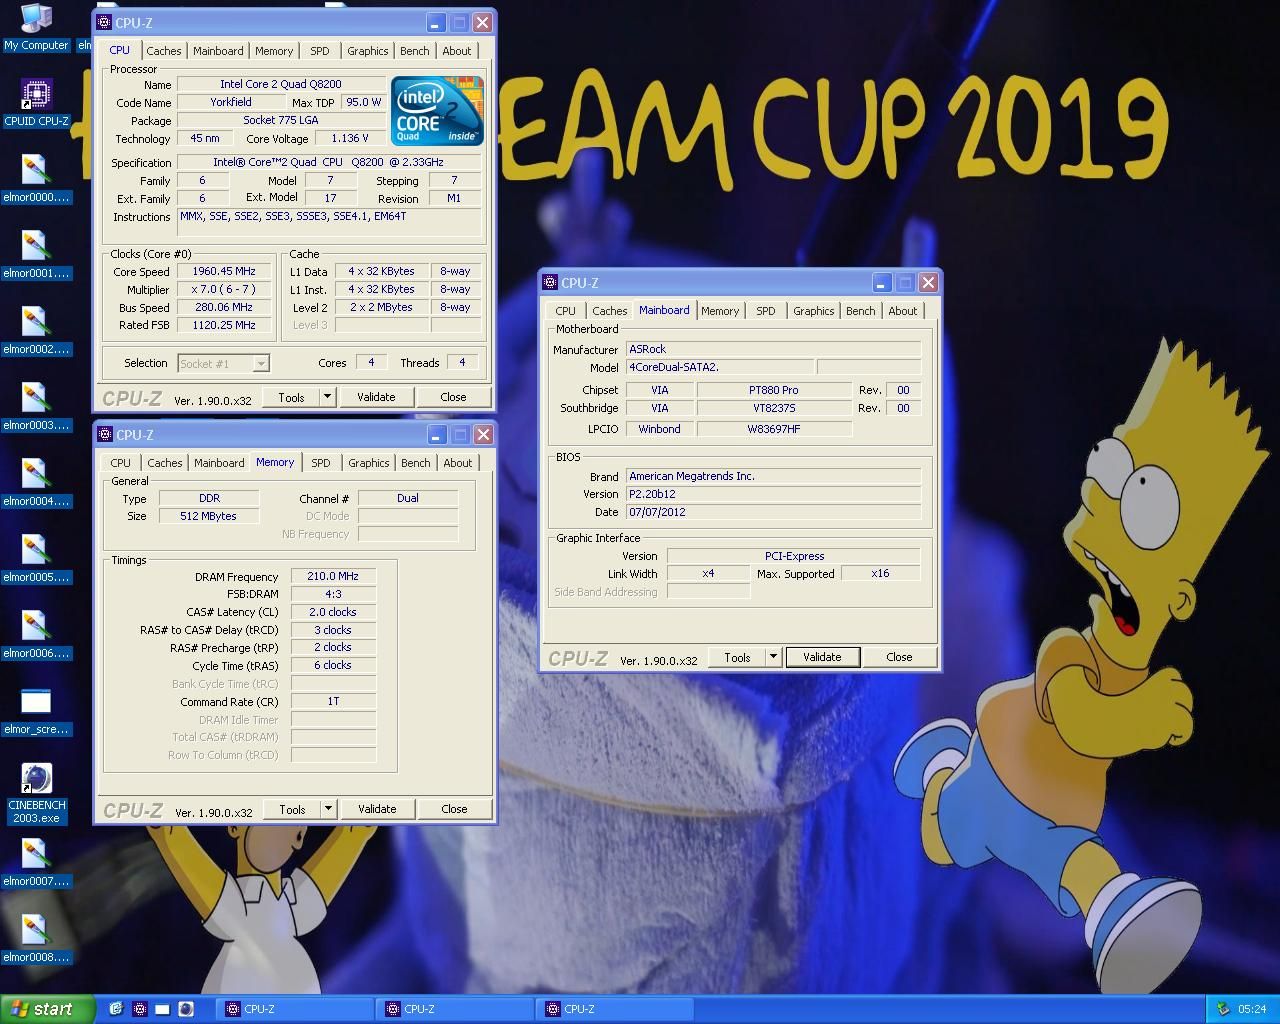Click the Core Voltage value 1.136 V
Screen dimensions: 1280x1024
(x=350, y=138)
